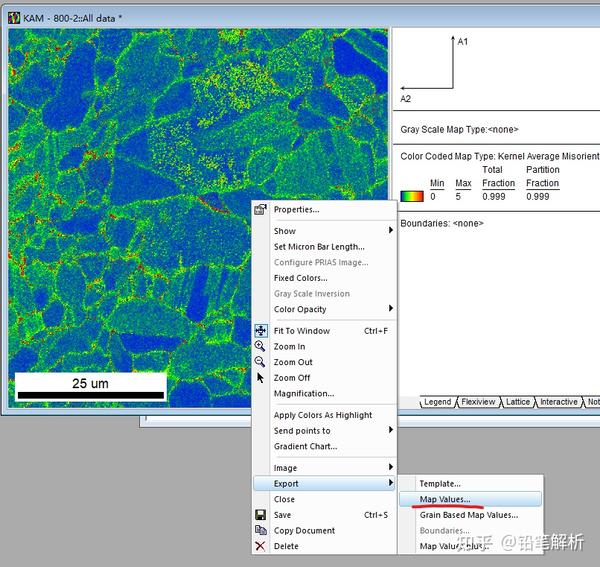This screenshot has height=567, width=600.
Task: Choose Map Values... from Export submenu
Action: 445,499
